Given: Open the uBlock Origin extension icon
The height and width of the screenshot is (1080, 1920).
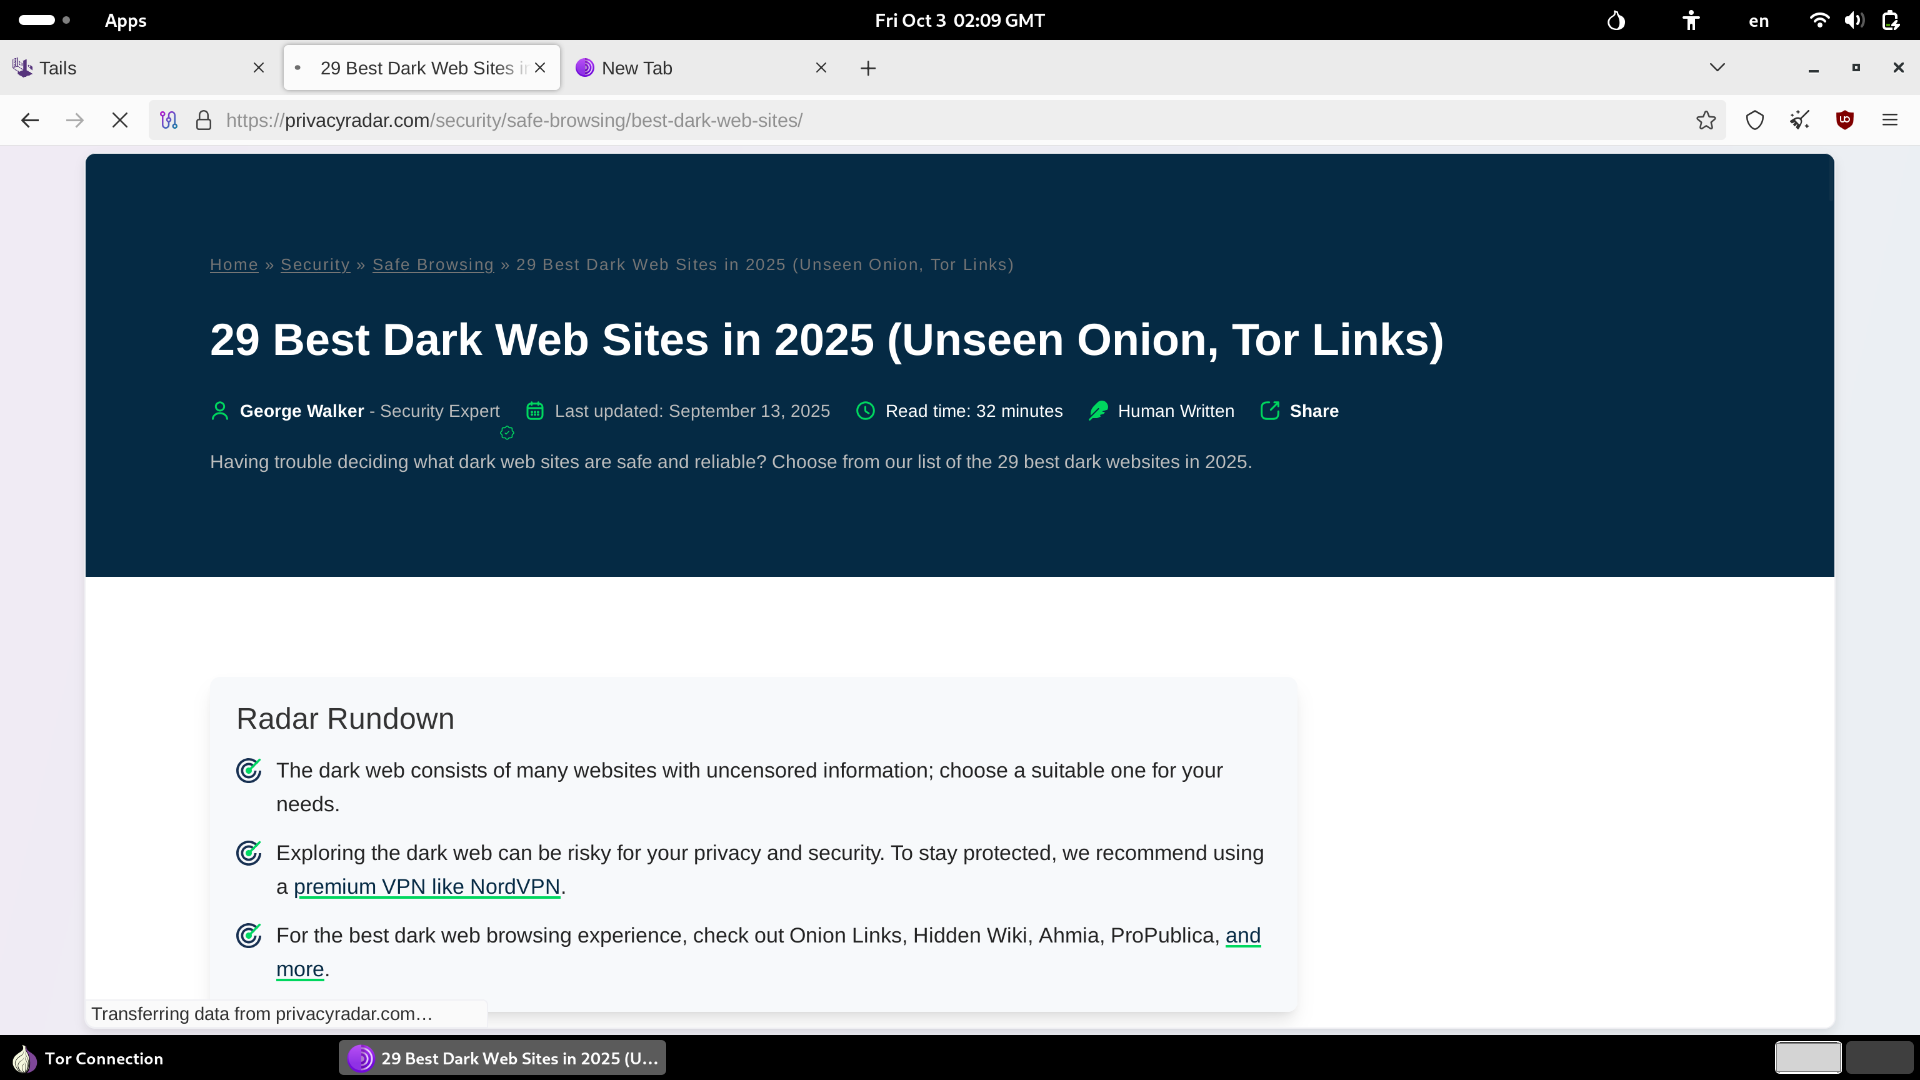Looking at the screenshot, I should (x=1845, y=120).
